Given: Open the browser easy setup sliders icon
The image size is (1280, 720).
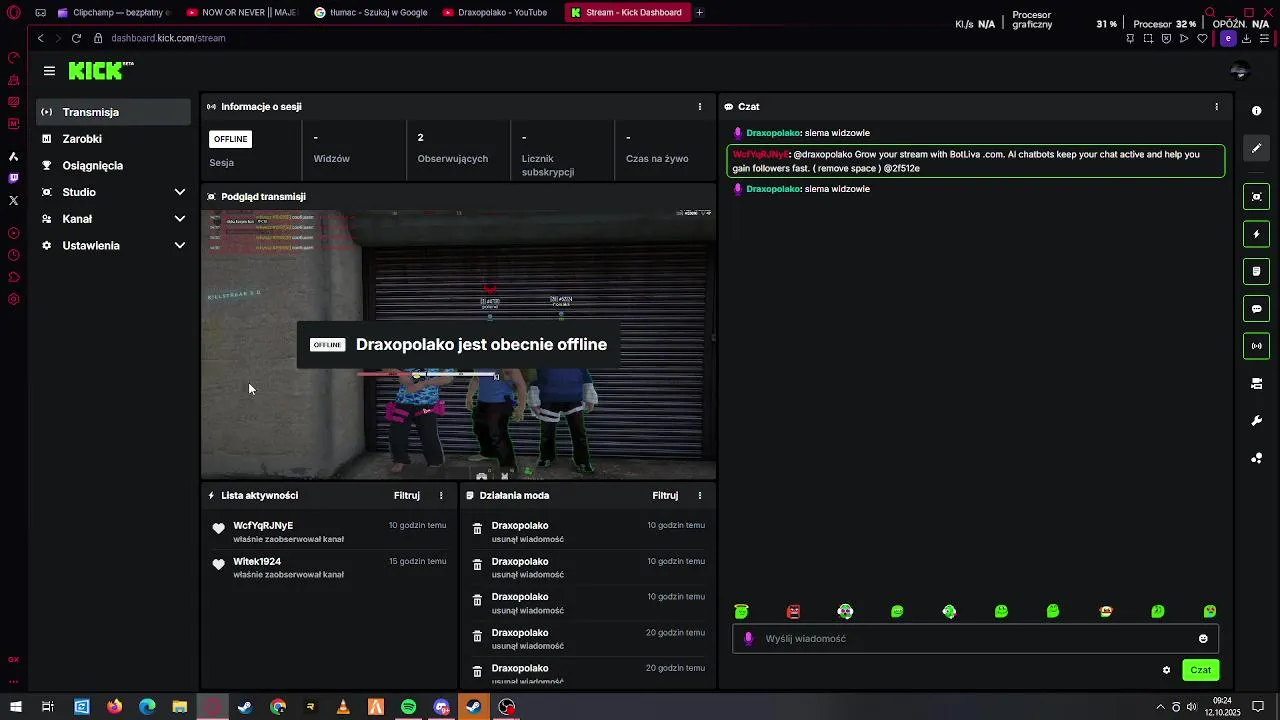Looking at the screenshot, I should pos(1264,39).
